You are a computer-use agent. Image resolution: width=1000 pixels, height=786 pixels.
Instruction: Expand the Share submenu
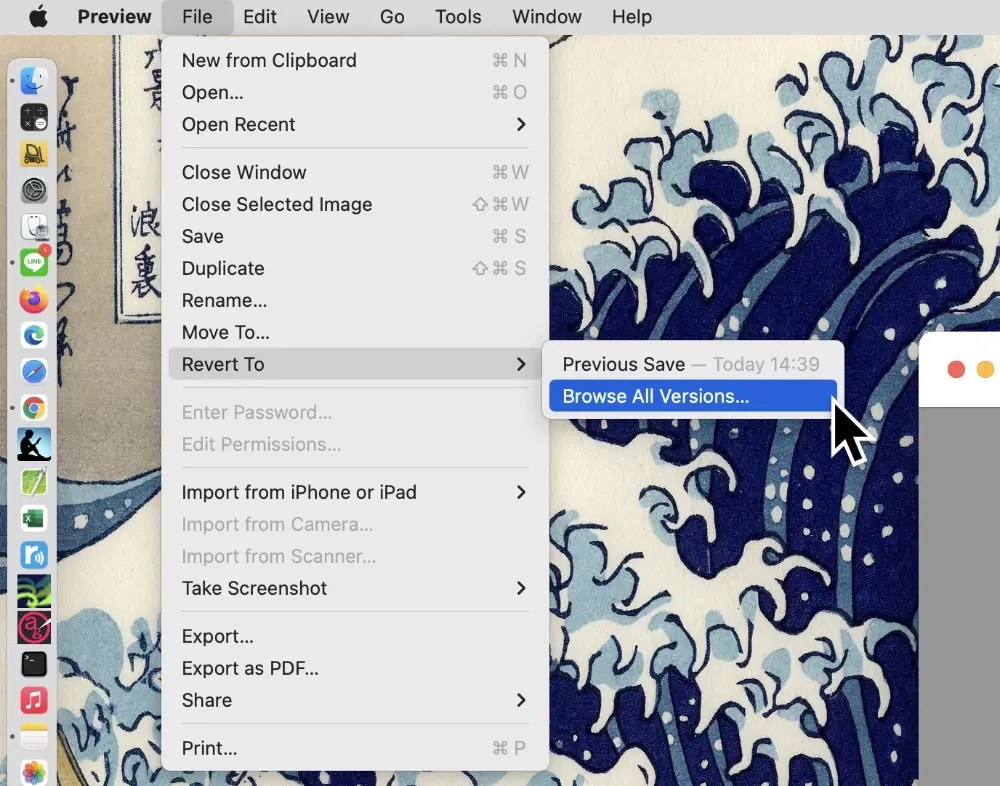coord(355,700)
